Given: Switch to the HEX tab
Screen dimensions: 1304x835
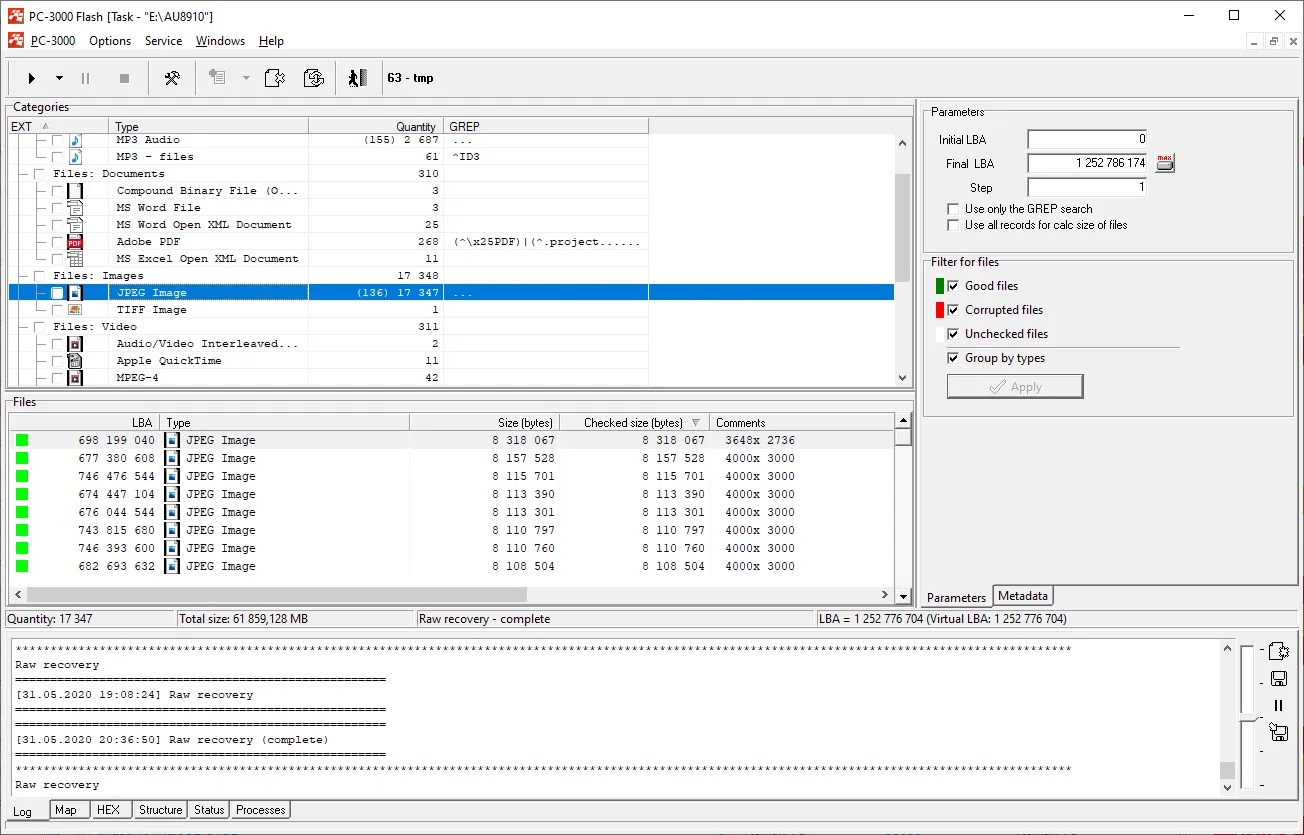Looking at the screenshot, I should coord(108,810).
